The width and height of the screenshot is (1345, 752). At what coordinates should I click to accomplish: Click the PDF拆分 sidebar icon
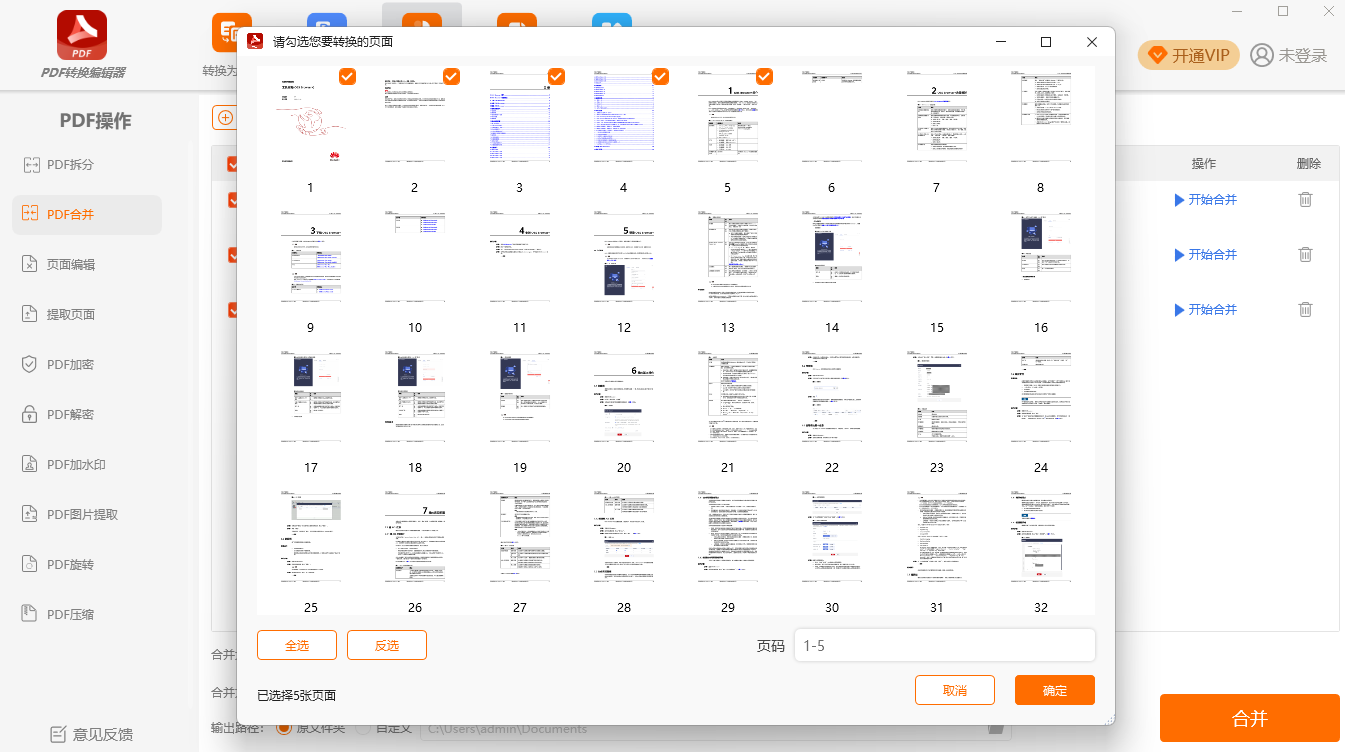31,165
